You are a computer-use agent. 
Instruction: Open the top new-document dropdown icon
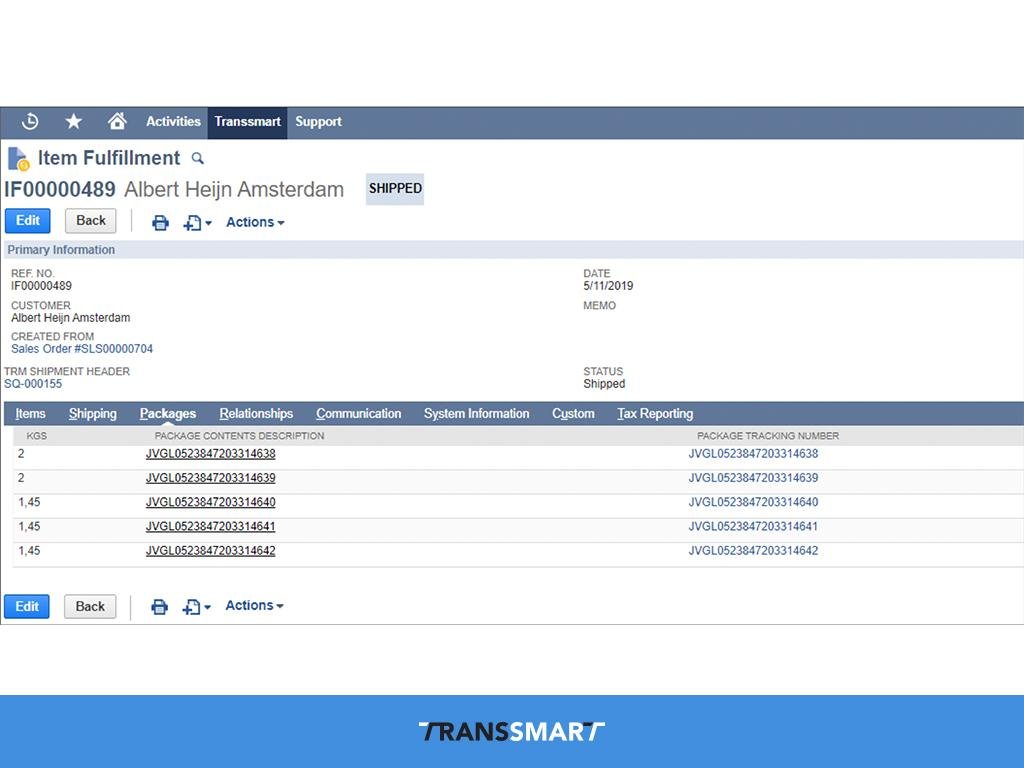tap(197, 223)
